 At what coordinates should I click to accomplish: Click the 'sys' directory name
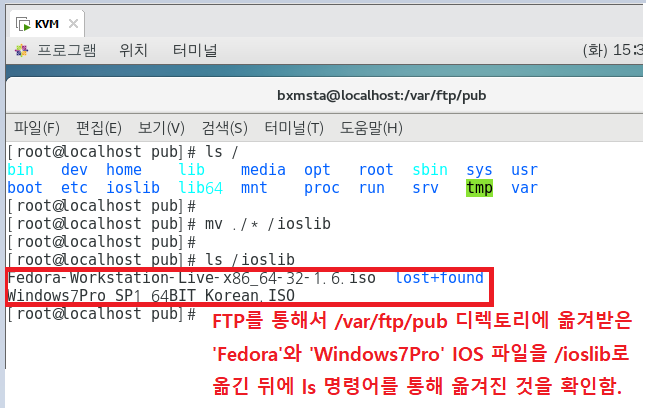tap(479, 170)
